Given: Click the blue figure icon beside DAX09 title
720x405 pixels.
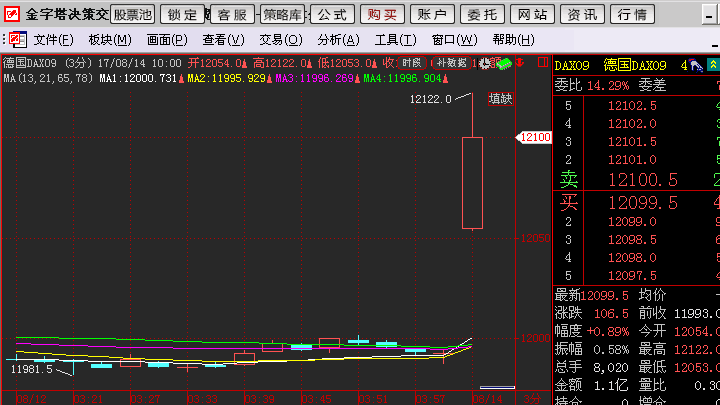Looking at the screenshot, I should (x=695, y=65).
